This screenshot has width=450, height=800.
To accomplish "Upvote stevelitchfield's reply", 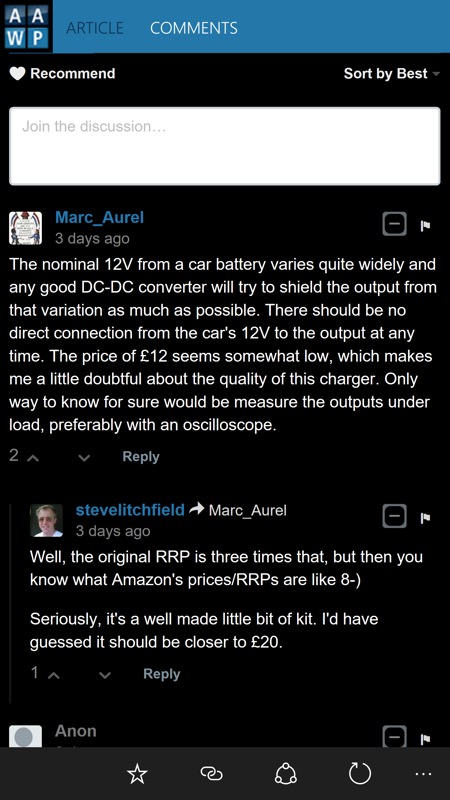I will point(54,675).
